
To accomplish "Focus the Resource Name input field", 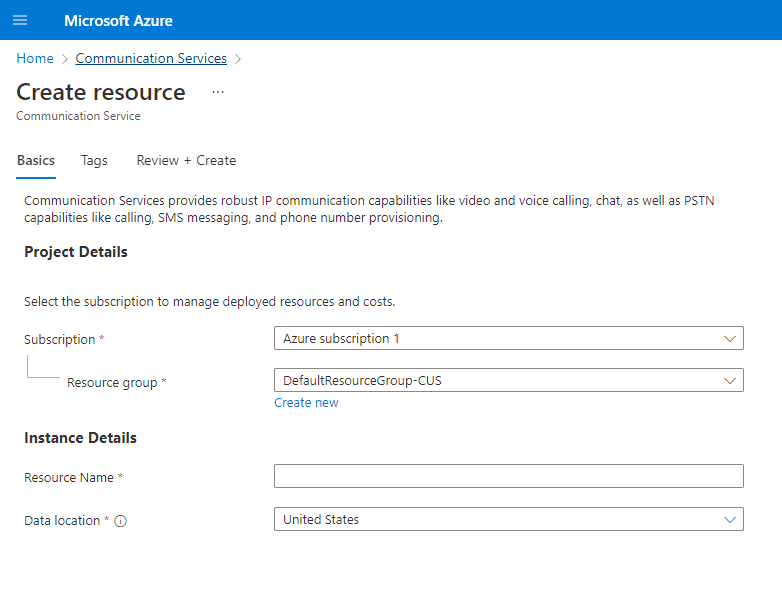I will coord(509,476).
